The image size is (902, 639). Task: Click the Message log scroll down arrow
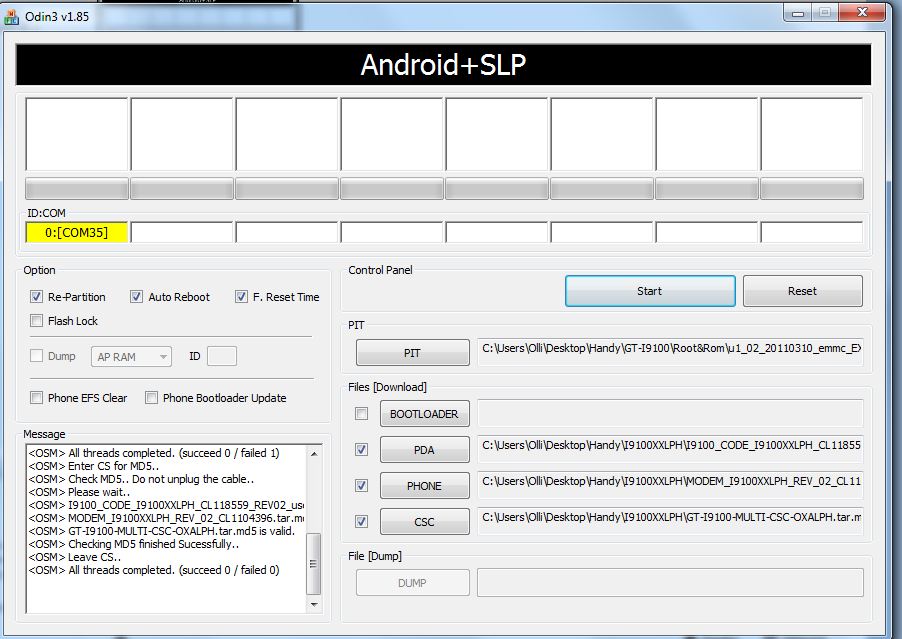314,604
